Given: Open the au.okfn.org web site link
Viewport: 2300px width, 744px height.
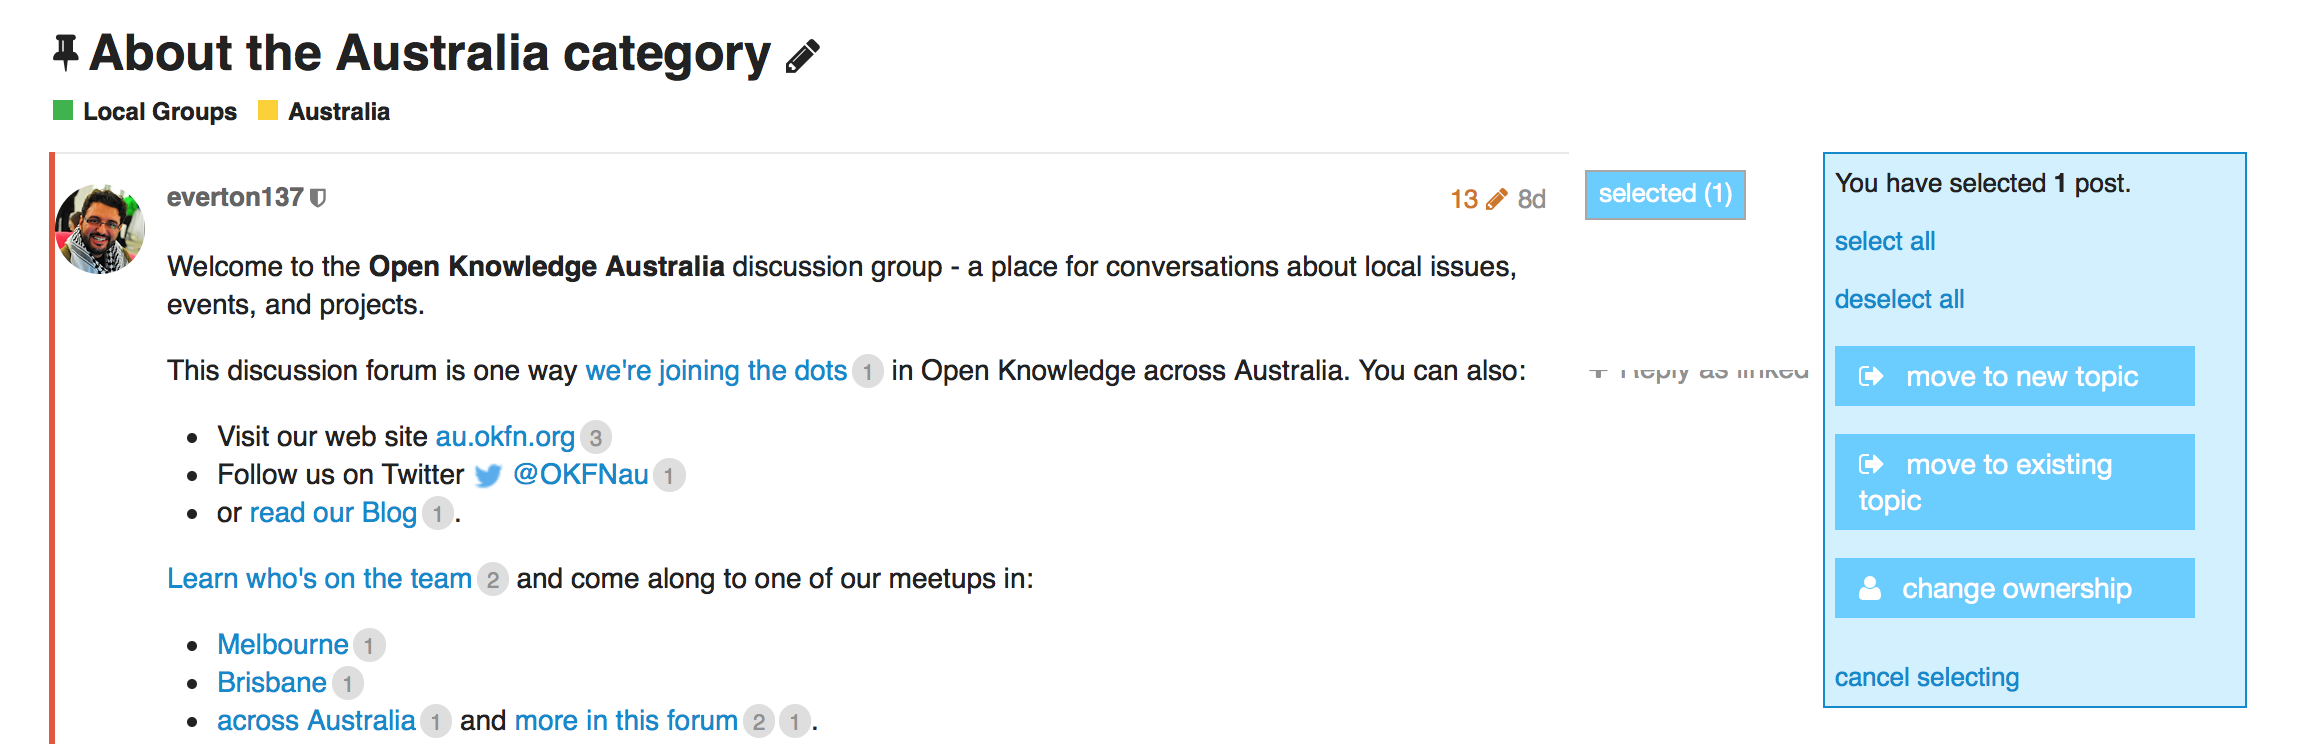Looking at the screenshot, I should click(505, 437).
